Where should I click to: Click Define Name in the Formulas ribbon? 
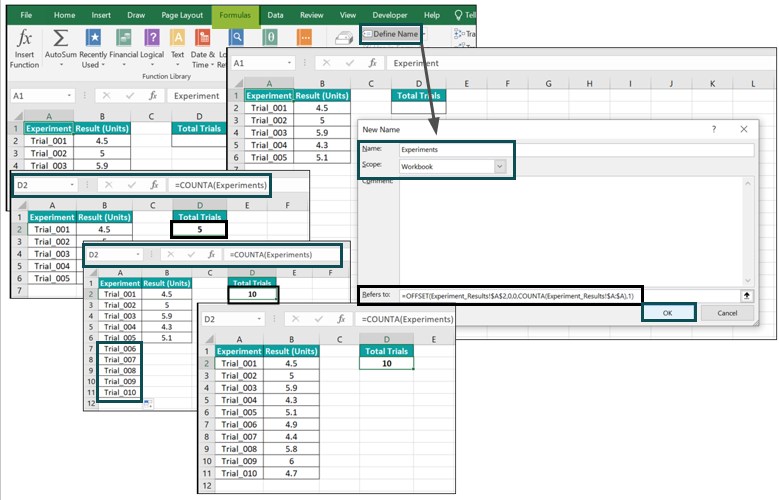391,34
